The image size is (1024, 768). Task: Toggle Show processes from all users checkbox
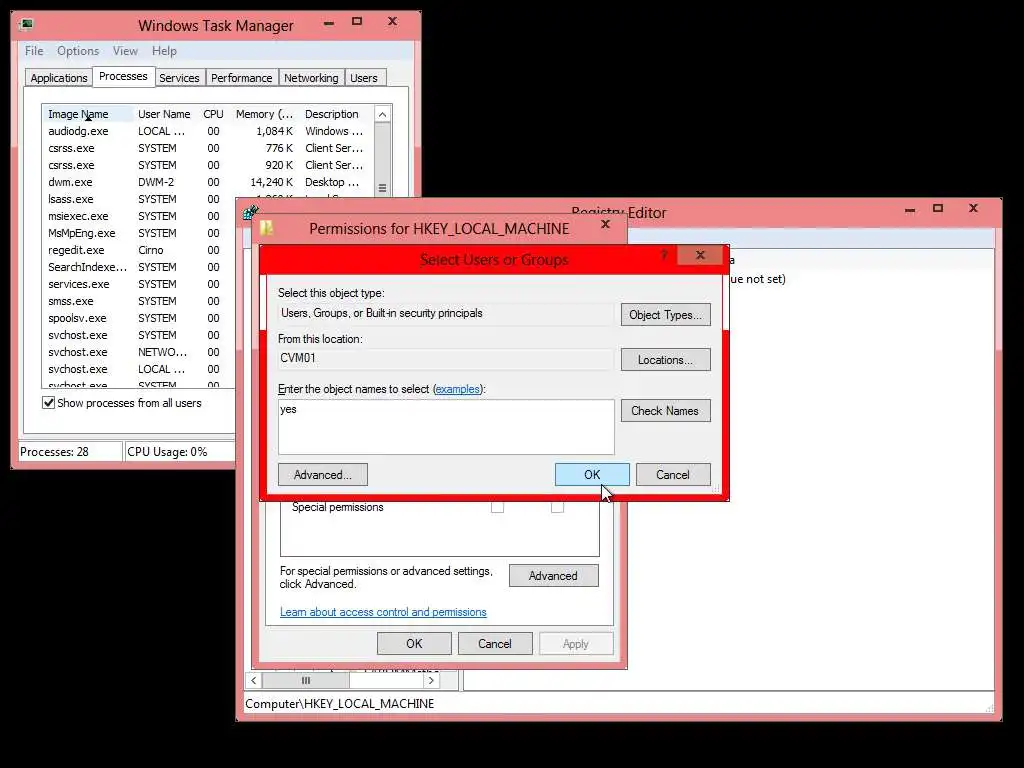click(48, 403)
